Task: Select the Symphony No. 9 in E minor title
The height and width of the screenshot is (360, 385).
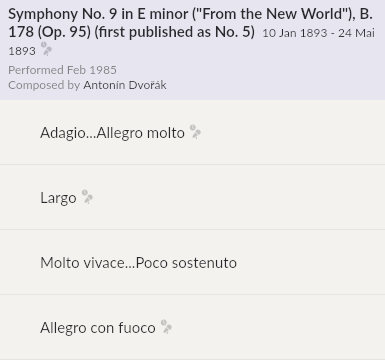Action: [x=190, y=23]
